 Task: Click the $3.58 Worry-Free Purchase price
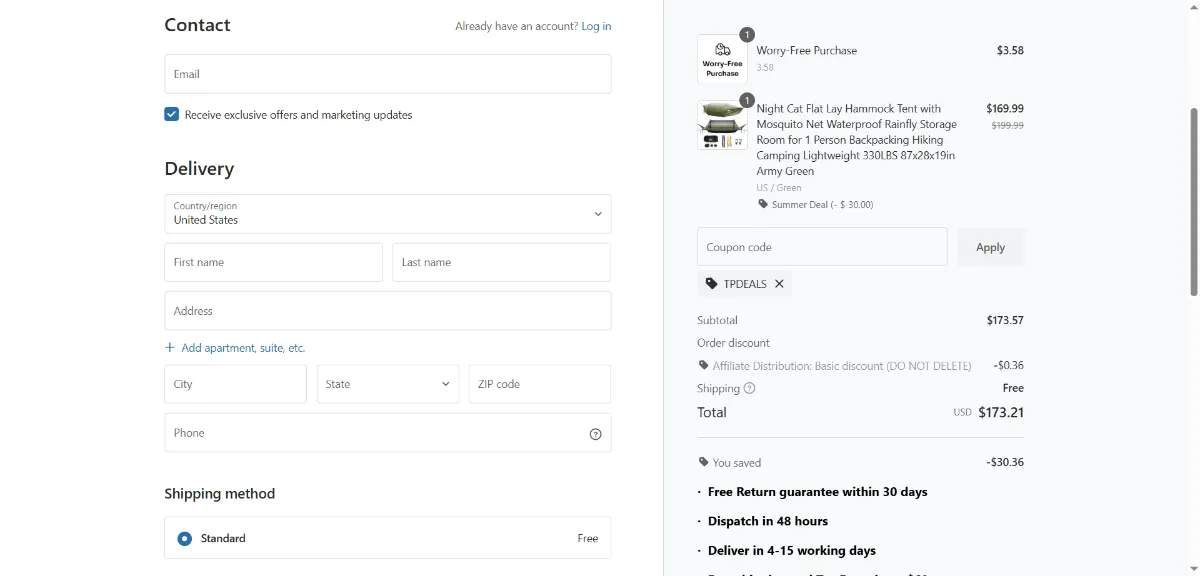pos(1010,51)
